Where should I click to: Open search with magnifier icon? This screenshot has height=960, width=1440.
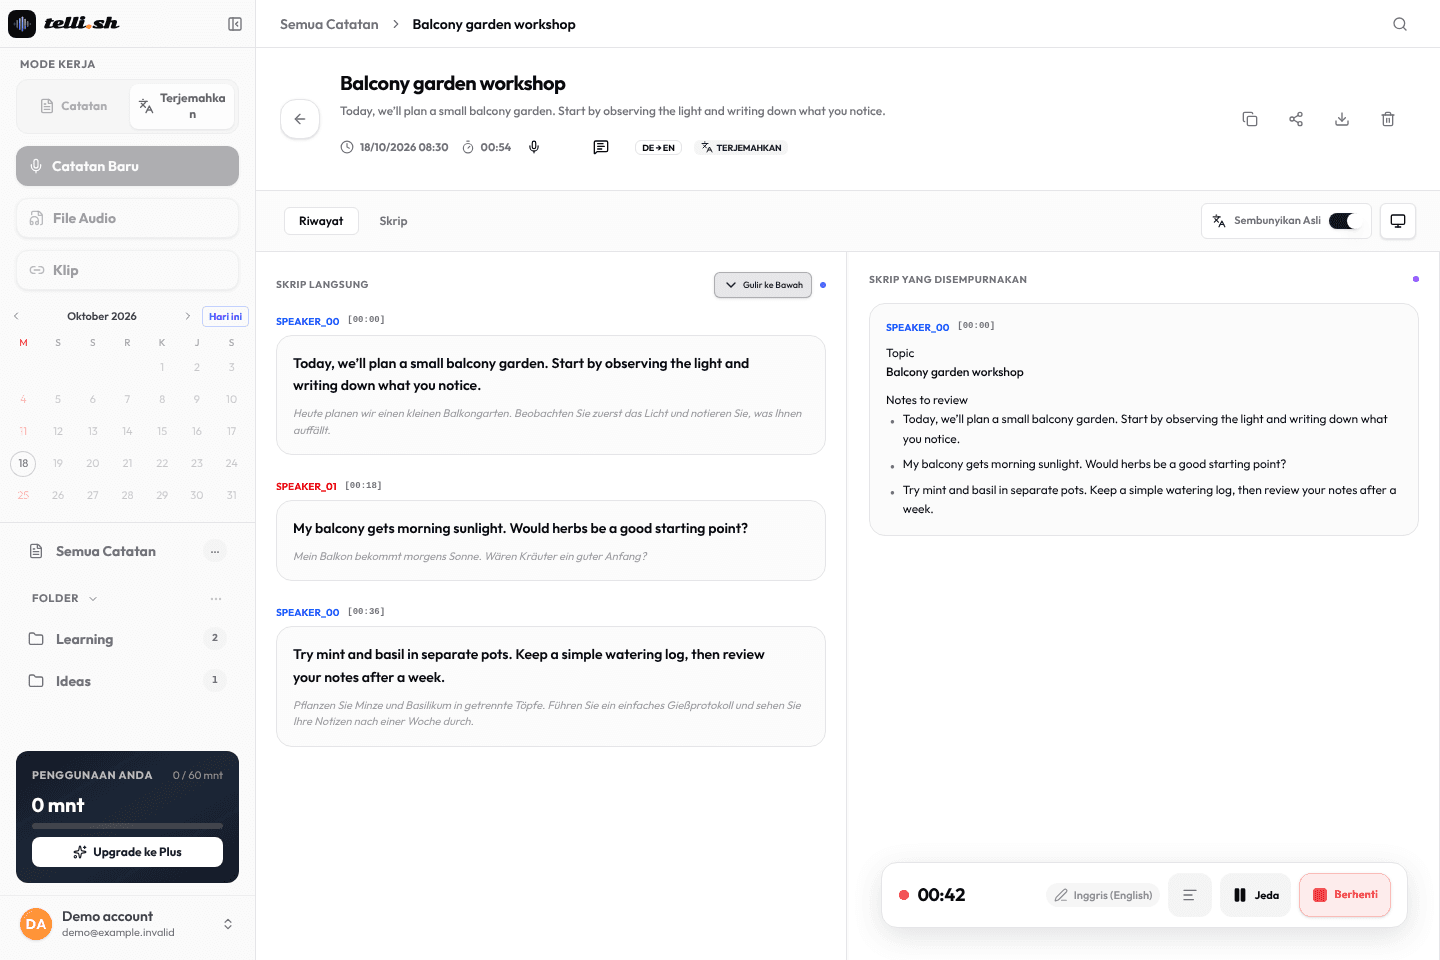pyautogui.click(x=1400, y=24)
